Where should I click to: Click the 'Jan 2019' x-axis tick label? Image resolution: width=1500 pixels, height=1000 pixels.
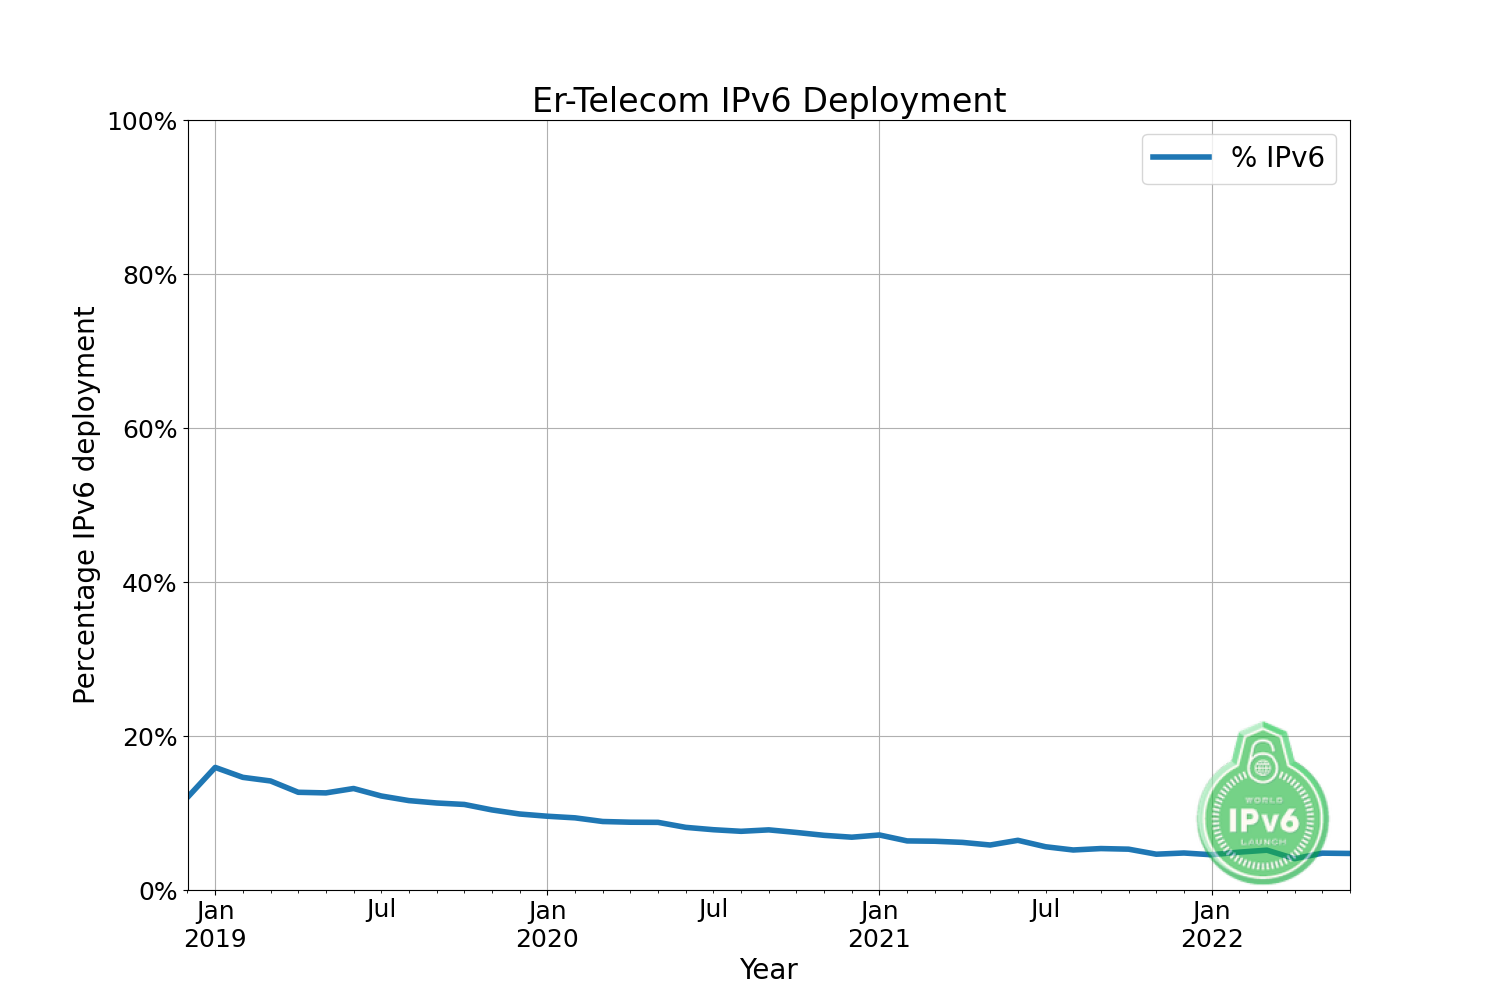pos(215,925)
